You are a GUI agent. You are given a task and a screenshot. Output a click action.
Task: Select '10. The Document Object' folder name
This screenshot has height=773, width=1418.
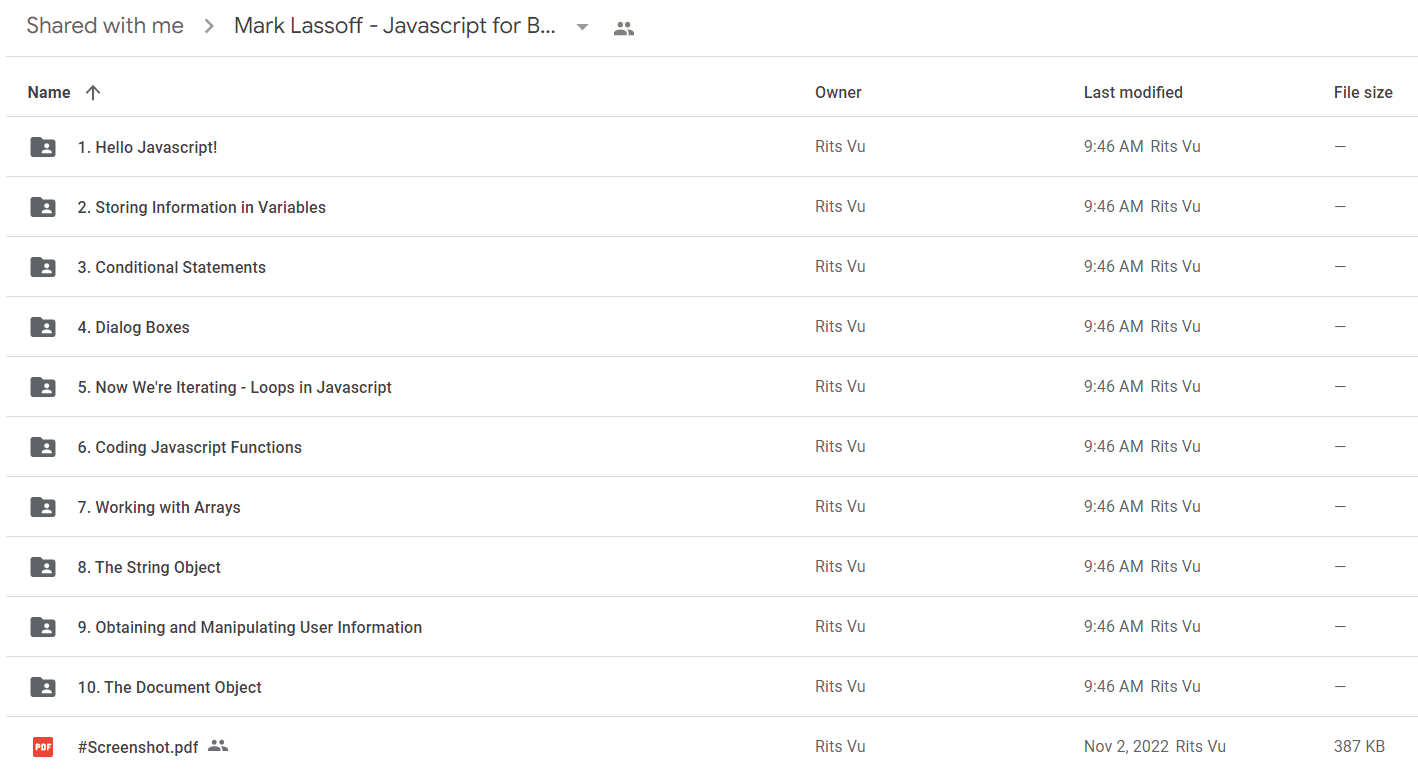click(170, 687)
